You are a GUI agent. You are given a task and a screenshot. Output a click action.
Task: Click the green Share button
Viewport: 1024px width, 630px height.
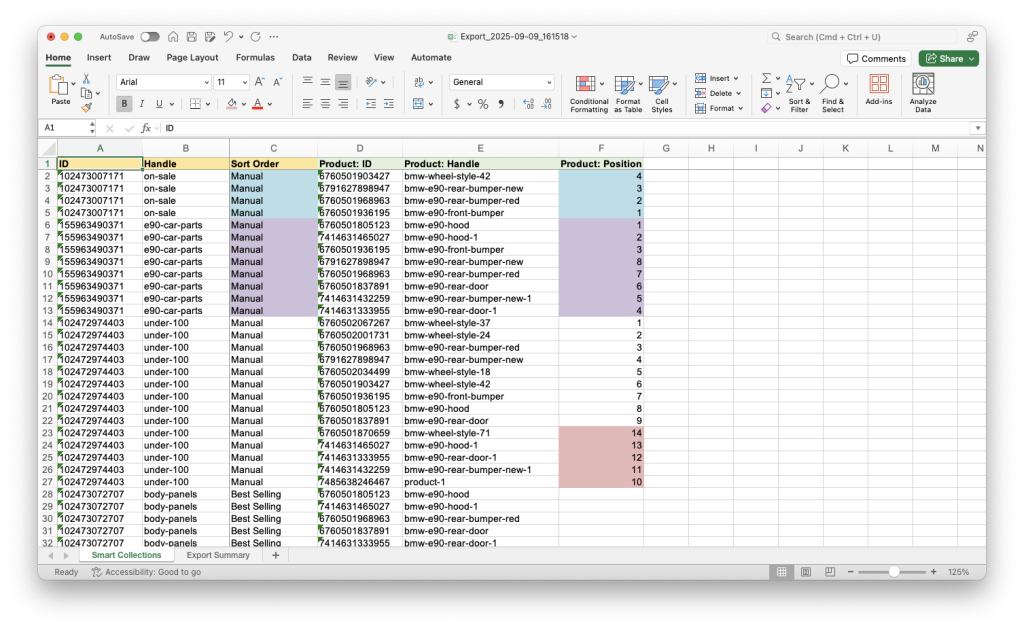[947, 58]
